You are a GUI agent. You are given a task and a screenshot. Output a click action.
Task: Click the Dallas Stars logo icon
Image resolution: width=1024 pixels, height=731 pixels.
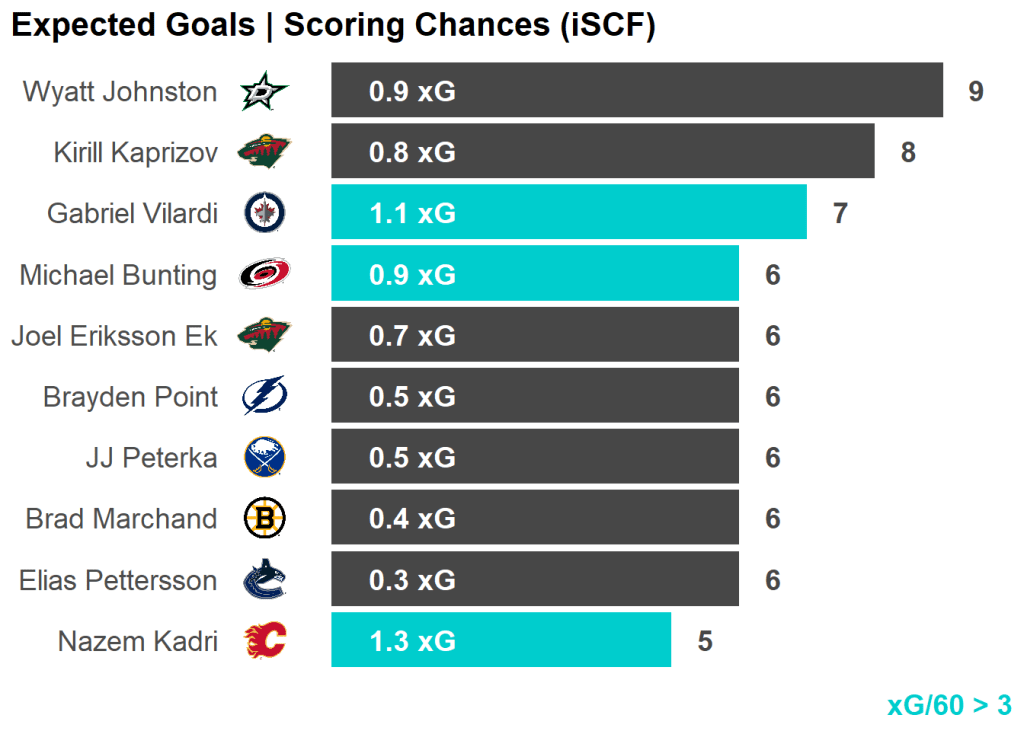click(x=265, y=92)
